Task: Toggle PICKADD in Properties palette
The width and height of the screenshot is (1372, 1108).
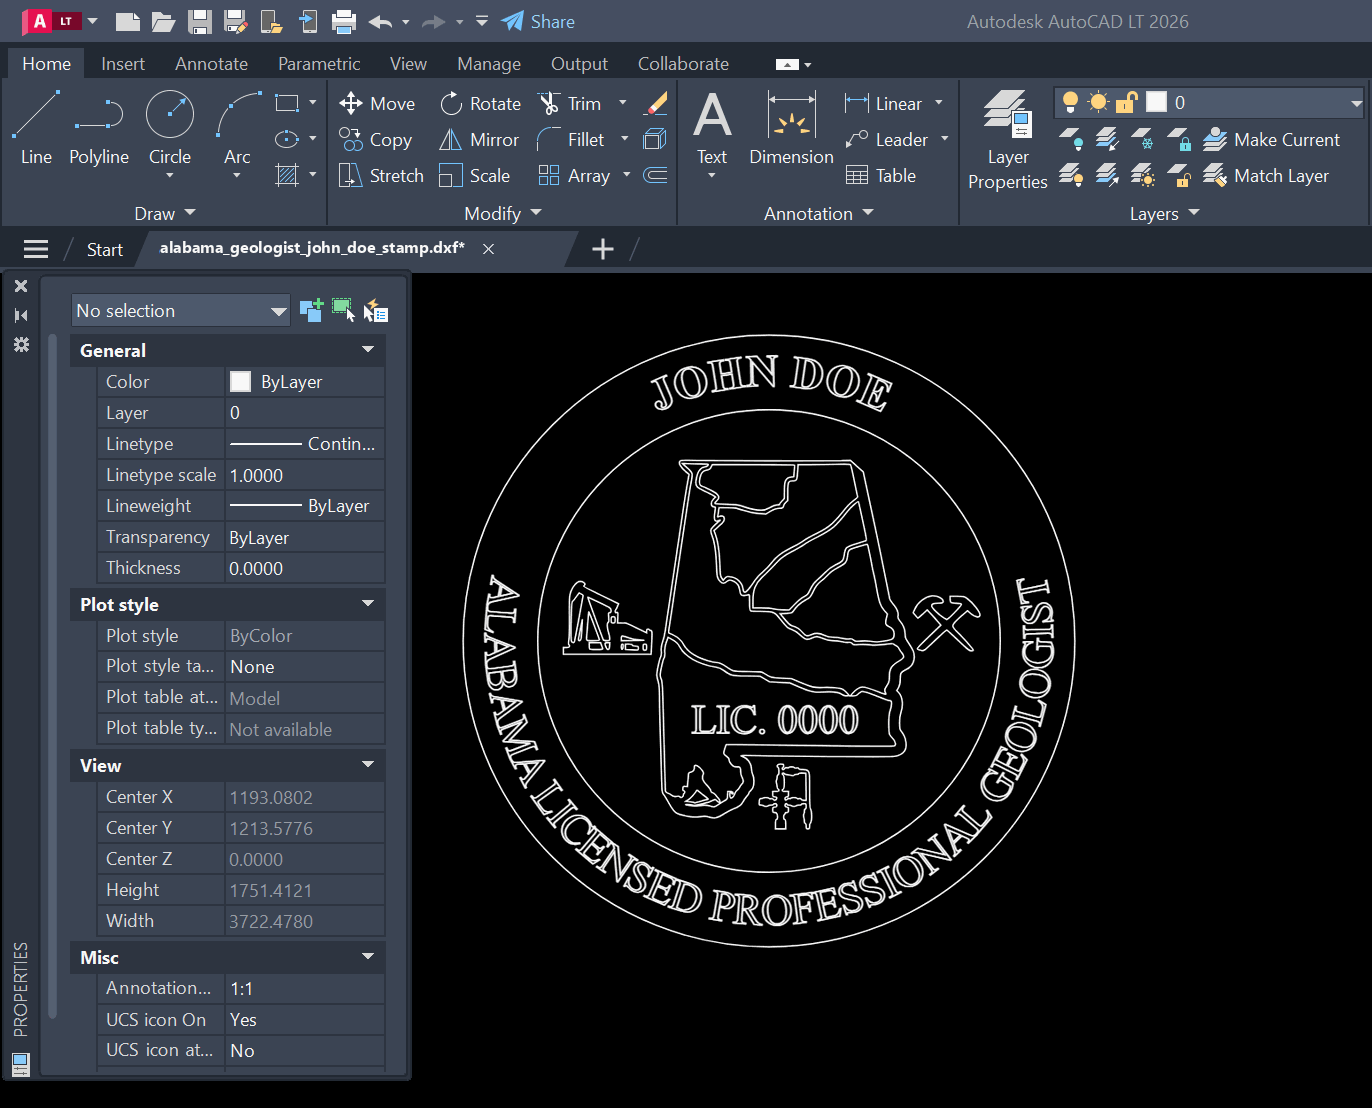Action: pos(311,311)
